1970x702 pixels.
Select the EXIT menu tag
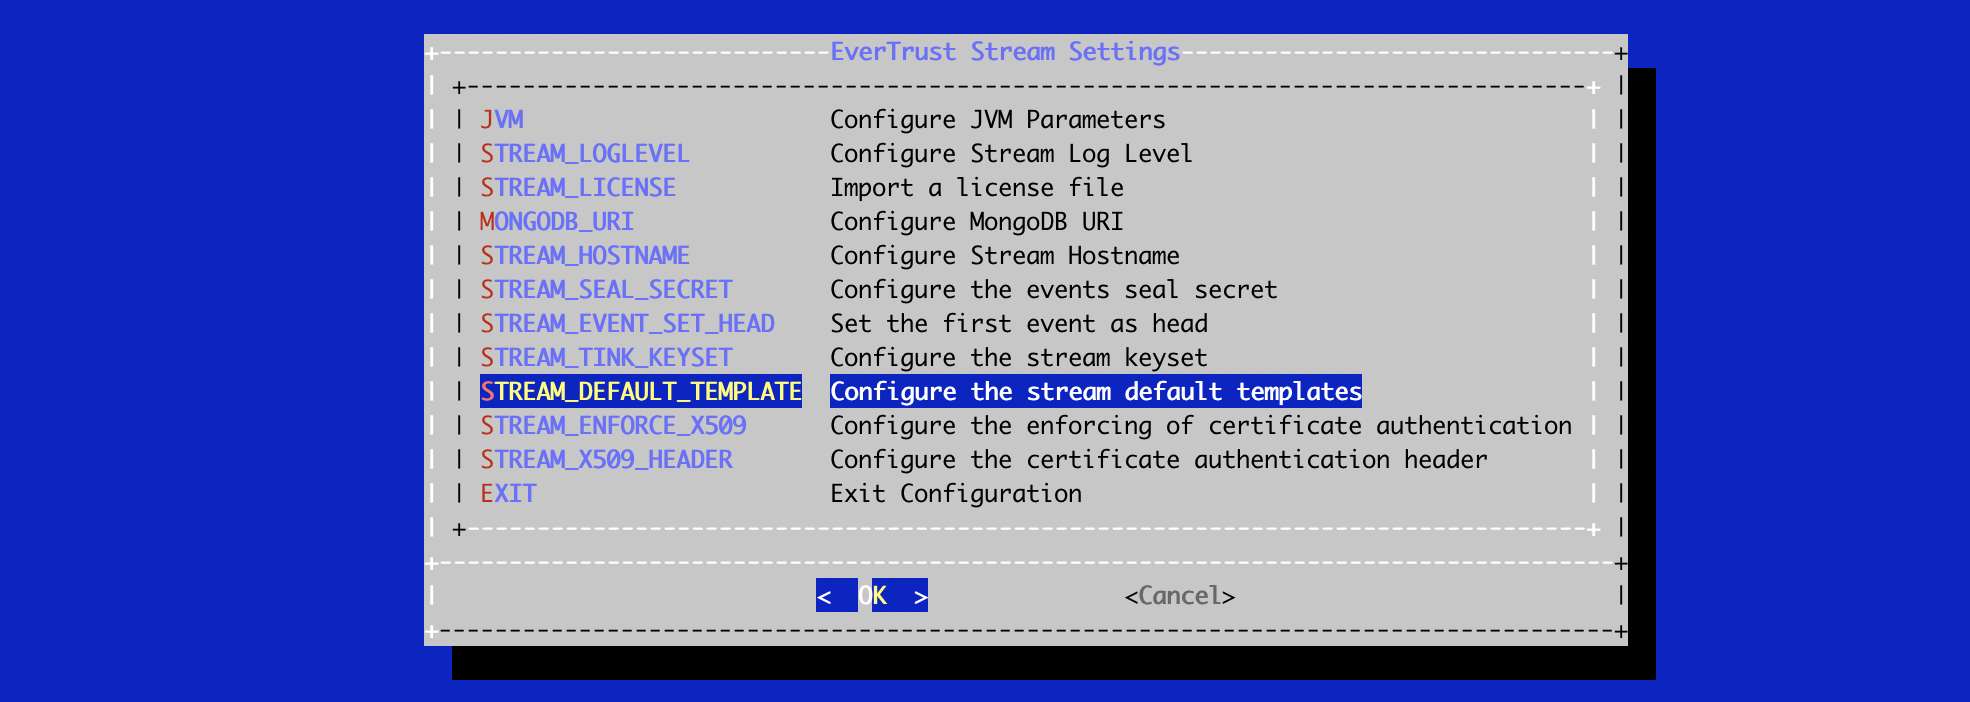(508, 494)
